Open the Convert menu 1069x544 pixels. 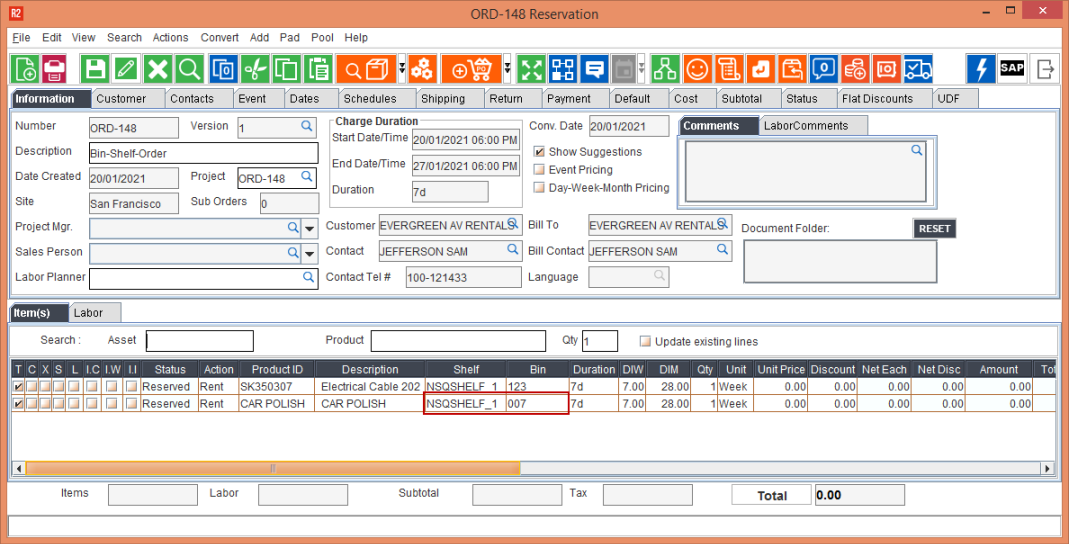(x=219, y=38)
